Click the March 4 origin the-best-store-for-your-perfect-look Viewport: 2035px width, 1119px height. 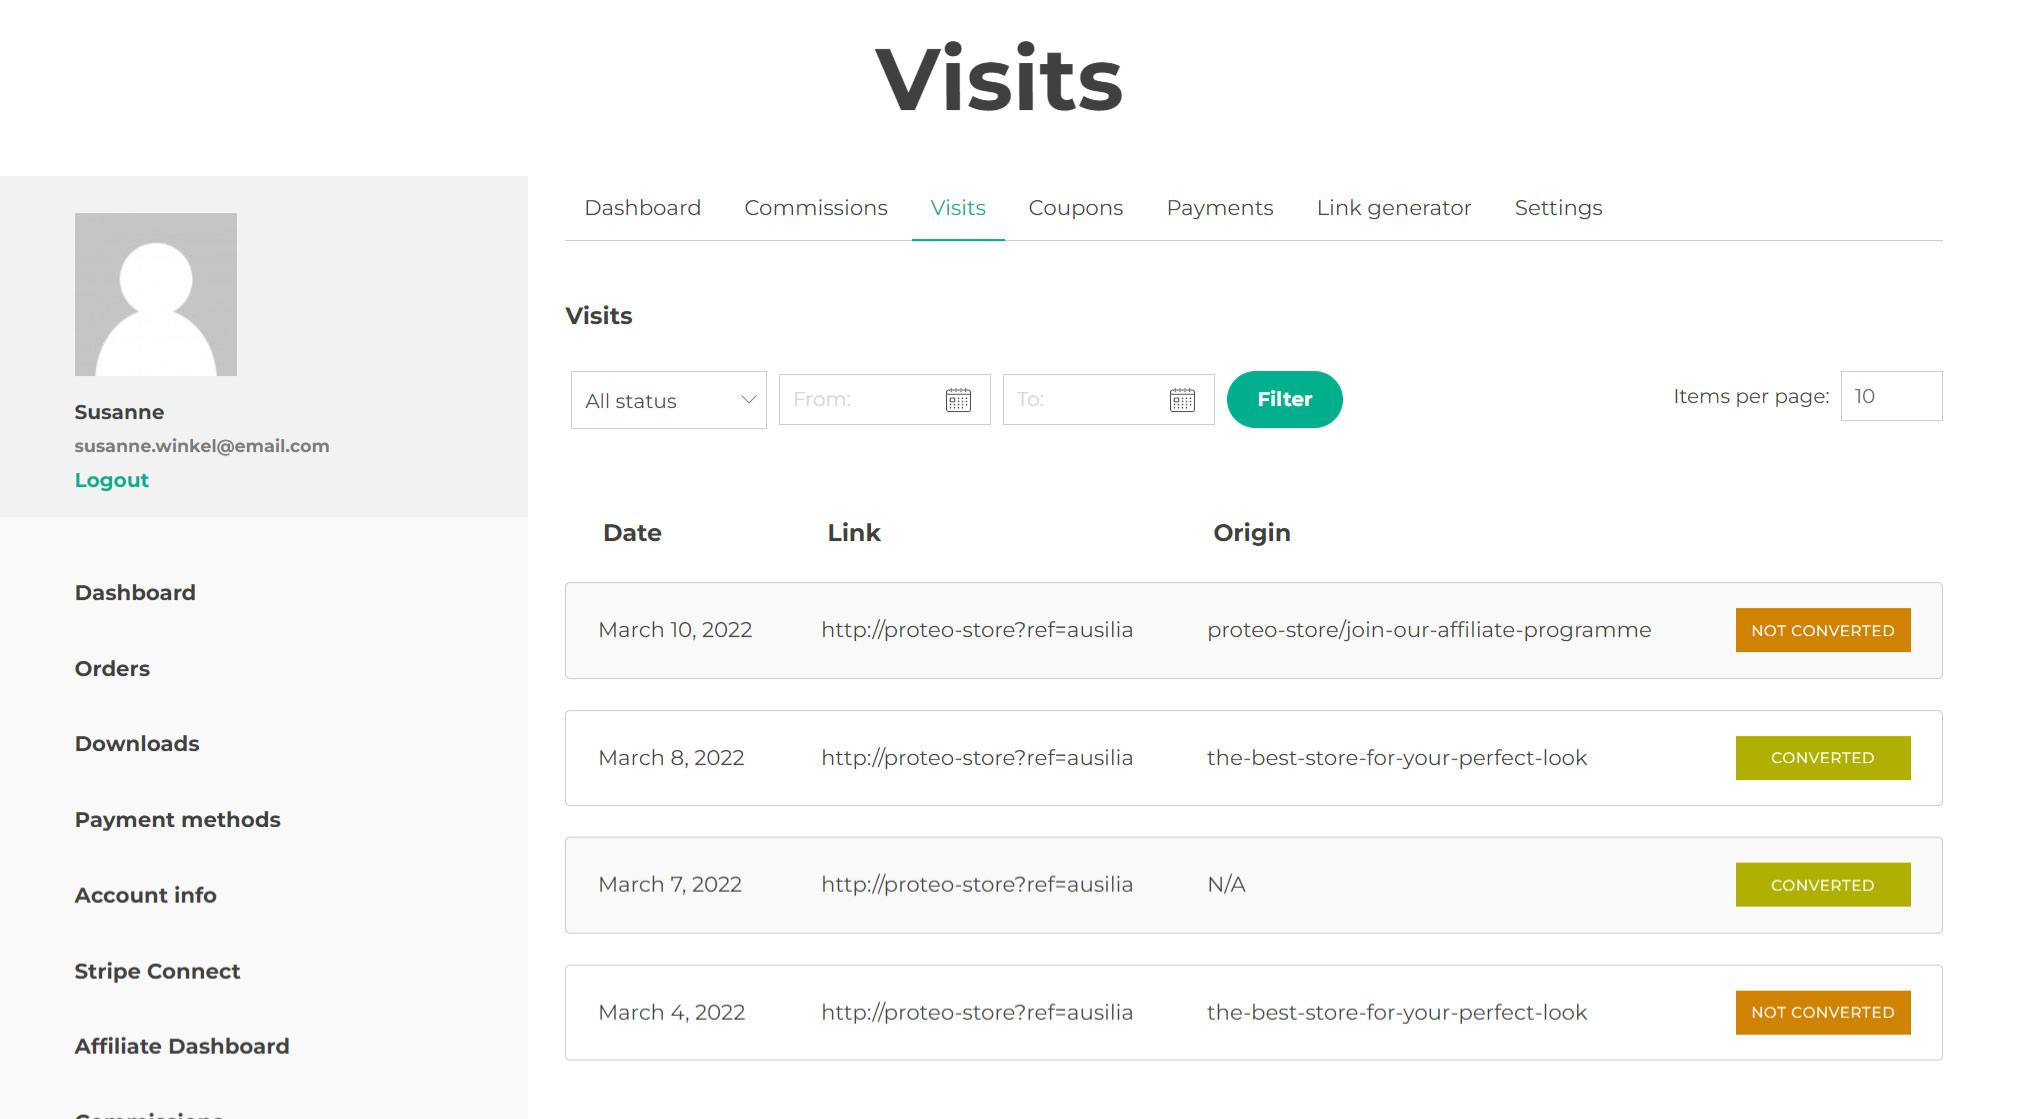(1397, 1012)
